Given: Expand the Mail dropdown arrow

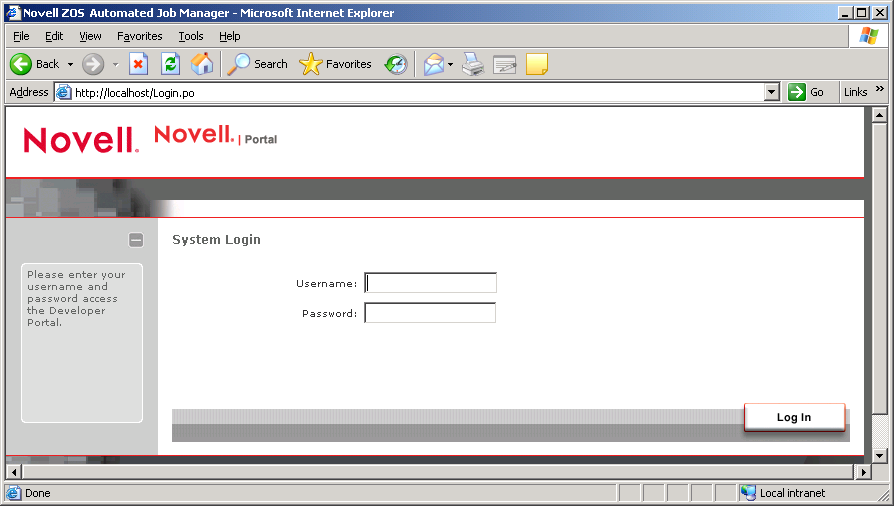Looking at the screenshot, I should [450, 64].
